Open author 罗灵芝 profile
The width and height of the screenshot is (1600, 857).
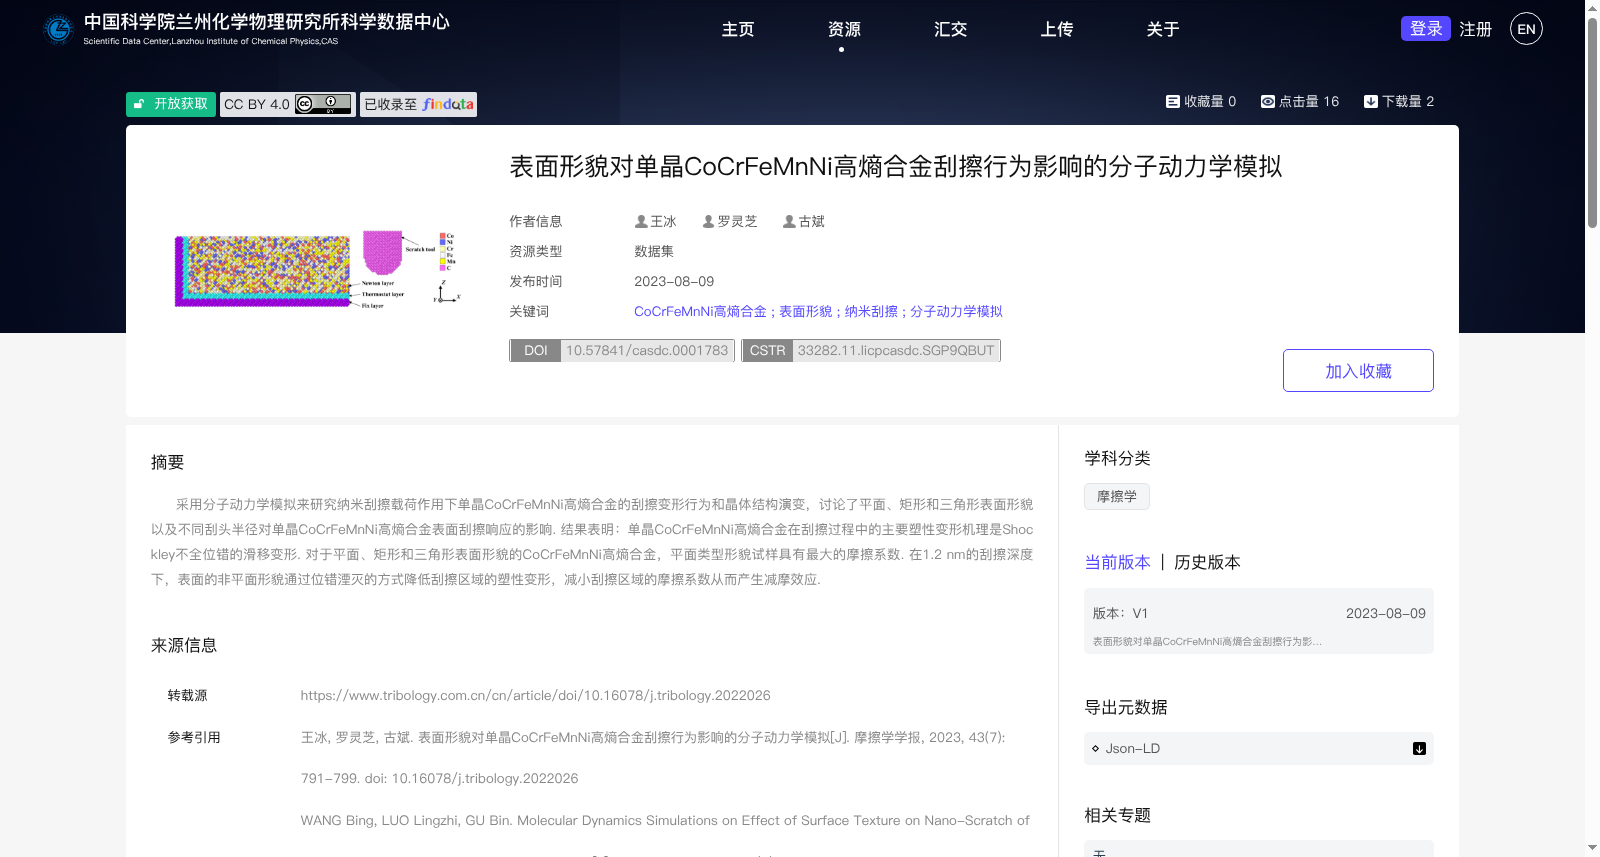pos(730,221)
